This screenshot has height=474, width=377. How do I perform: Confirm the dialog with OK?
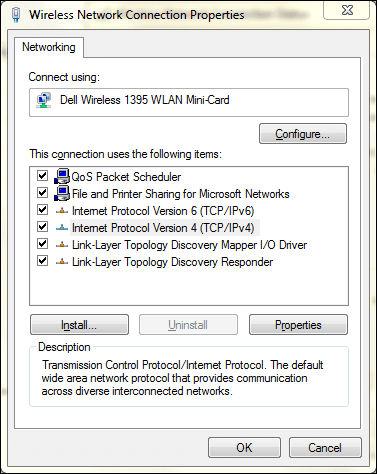pyautogui.click(x=244, y=448)
